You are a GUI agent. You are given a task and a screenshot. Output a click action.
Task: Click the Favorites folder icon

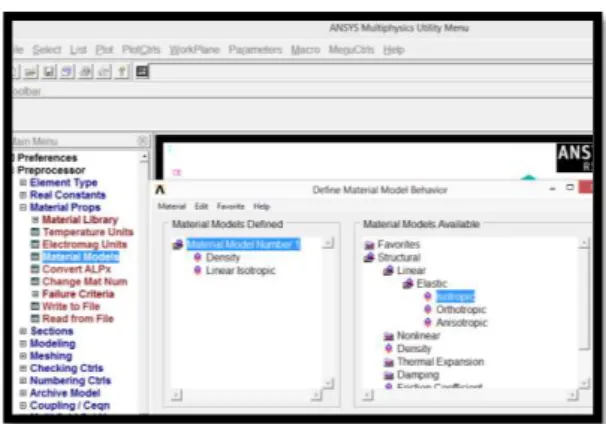click(369, 245)
